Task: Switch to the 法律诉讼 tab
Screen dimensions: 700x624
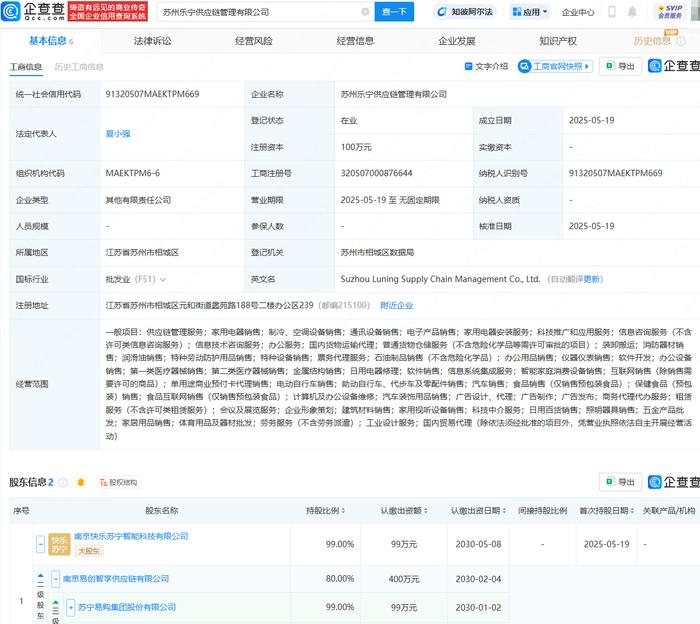Action: (x=152, y=41)
